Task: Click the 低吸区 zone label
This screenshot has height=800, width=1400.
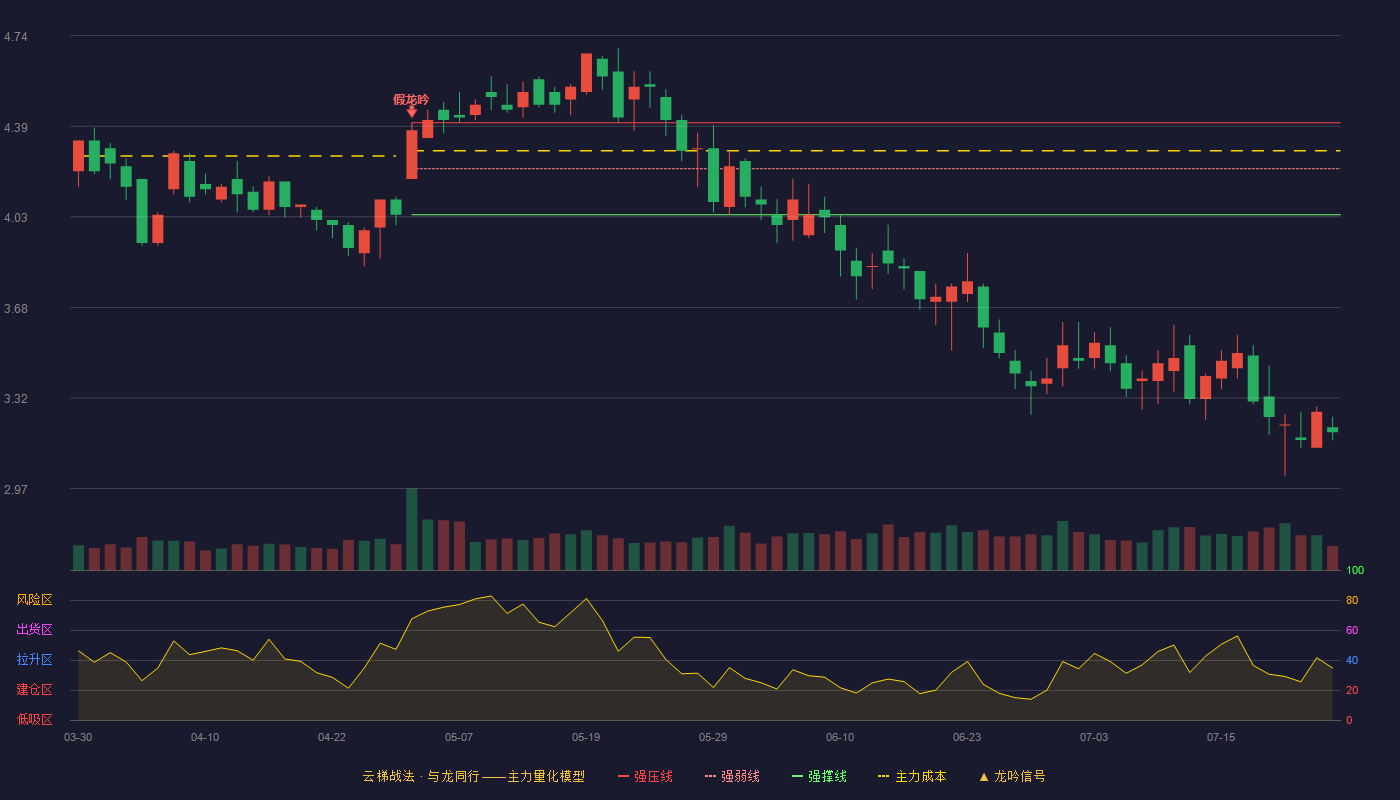Action: (x=34, y=720)
